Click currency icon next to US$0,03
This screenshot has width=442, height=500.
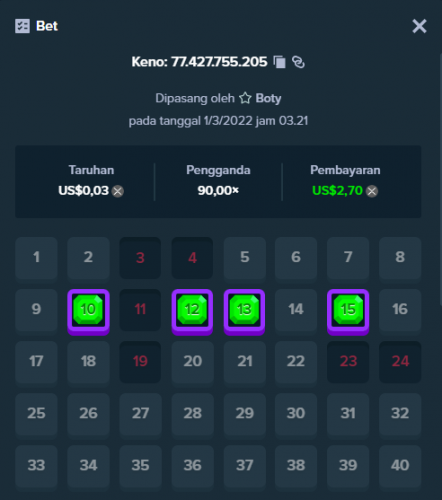117,191
